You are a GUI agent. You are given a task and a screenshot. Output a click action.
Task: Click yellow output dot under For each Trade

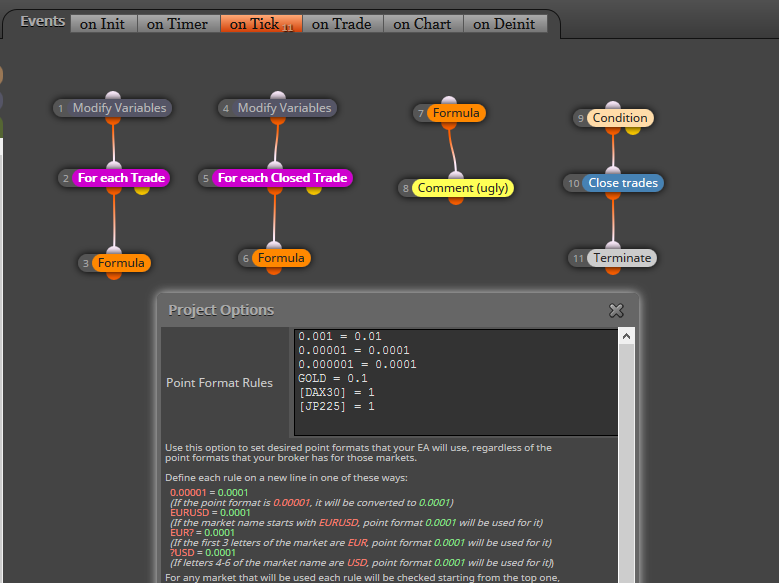[x=142, y=190]
